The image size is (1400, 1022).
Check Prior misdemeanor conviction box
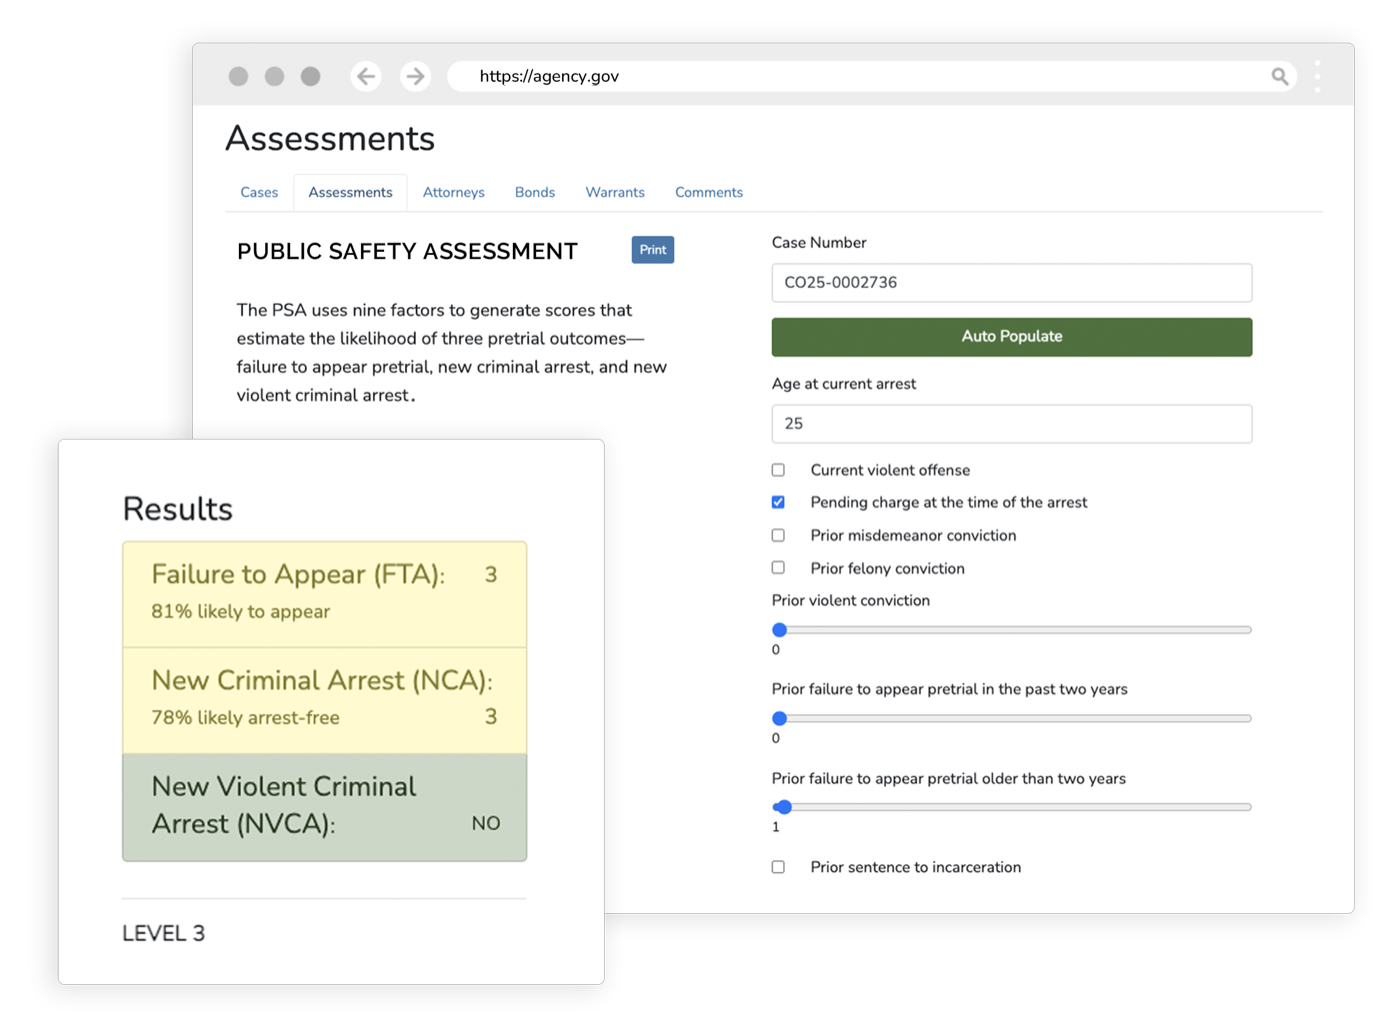pos(778,535)
